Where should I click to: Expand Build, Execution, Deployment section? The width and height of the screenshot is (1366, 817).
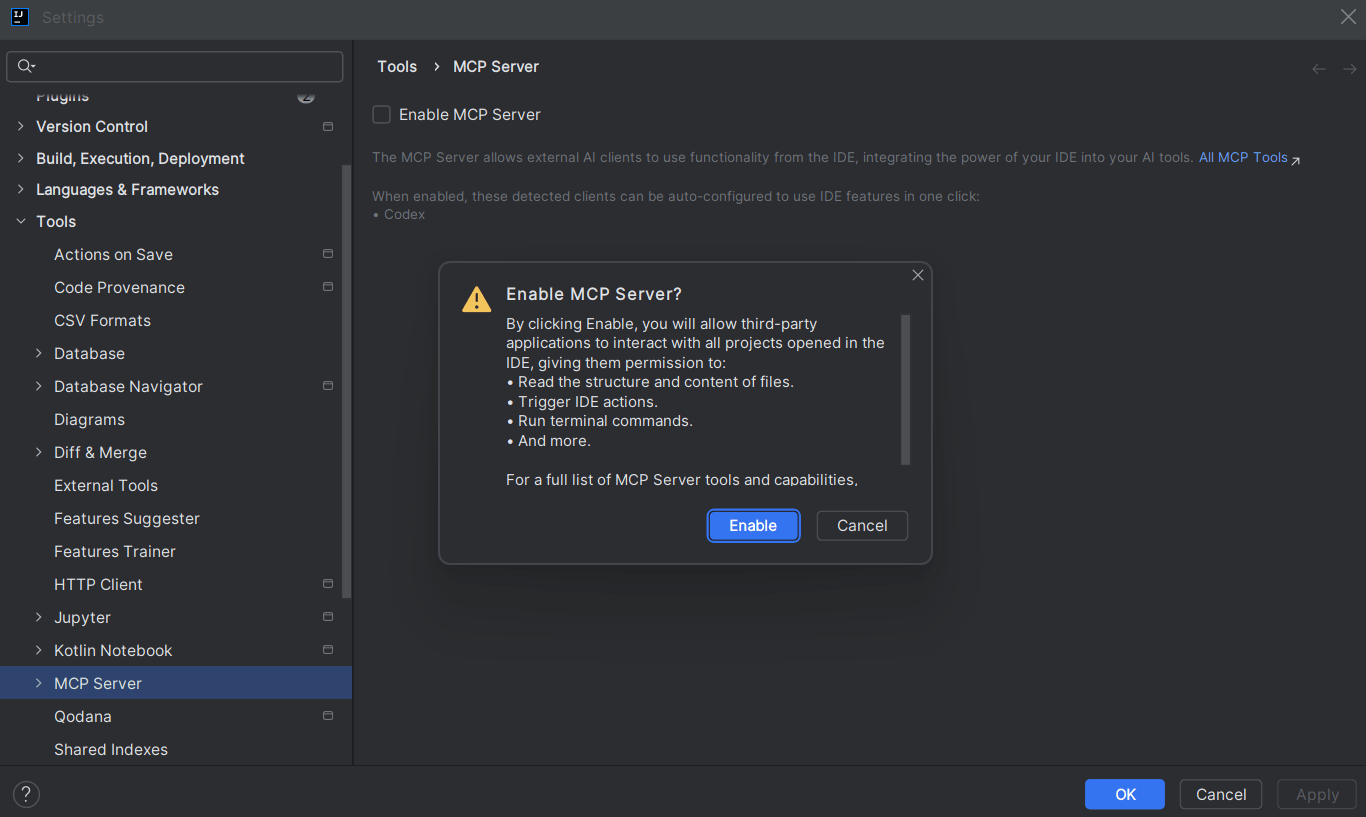(x=21, y=159)
